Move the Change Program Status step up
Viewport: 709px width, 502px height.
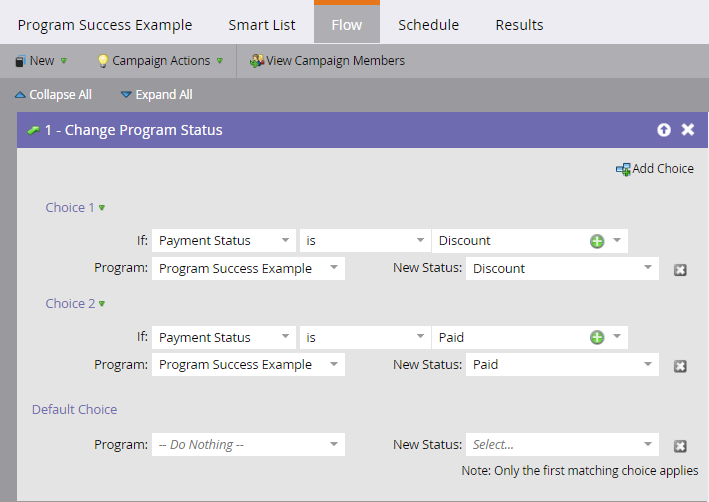tap(664, 130)
